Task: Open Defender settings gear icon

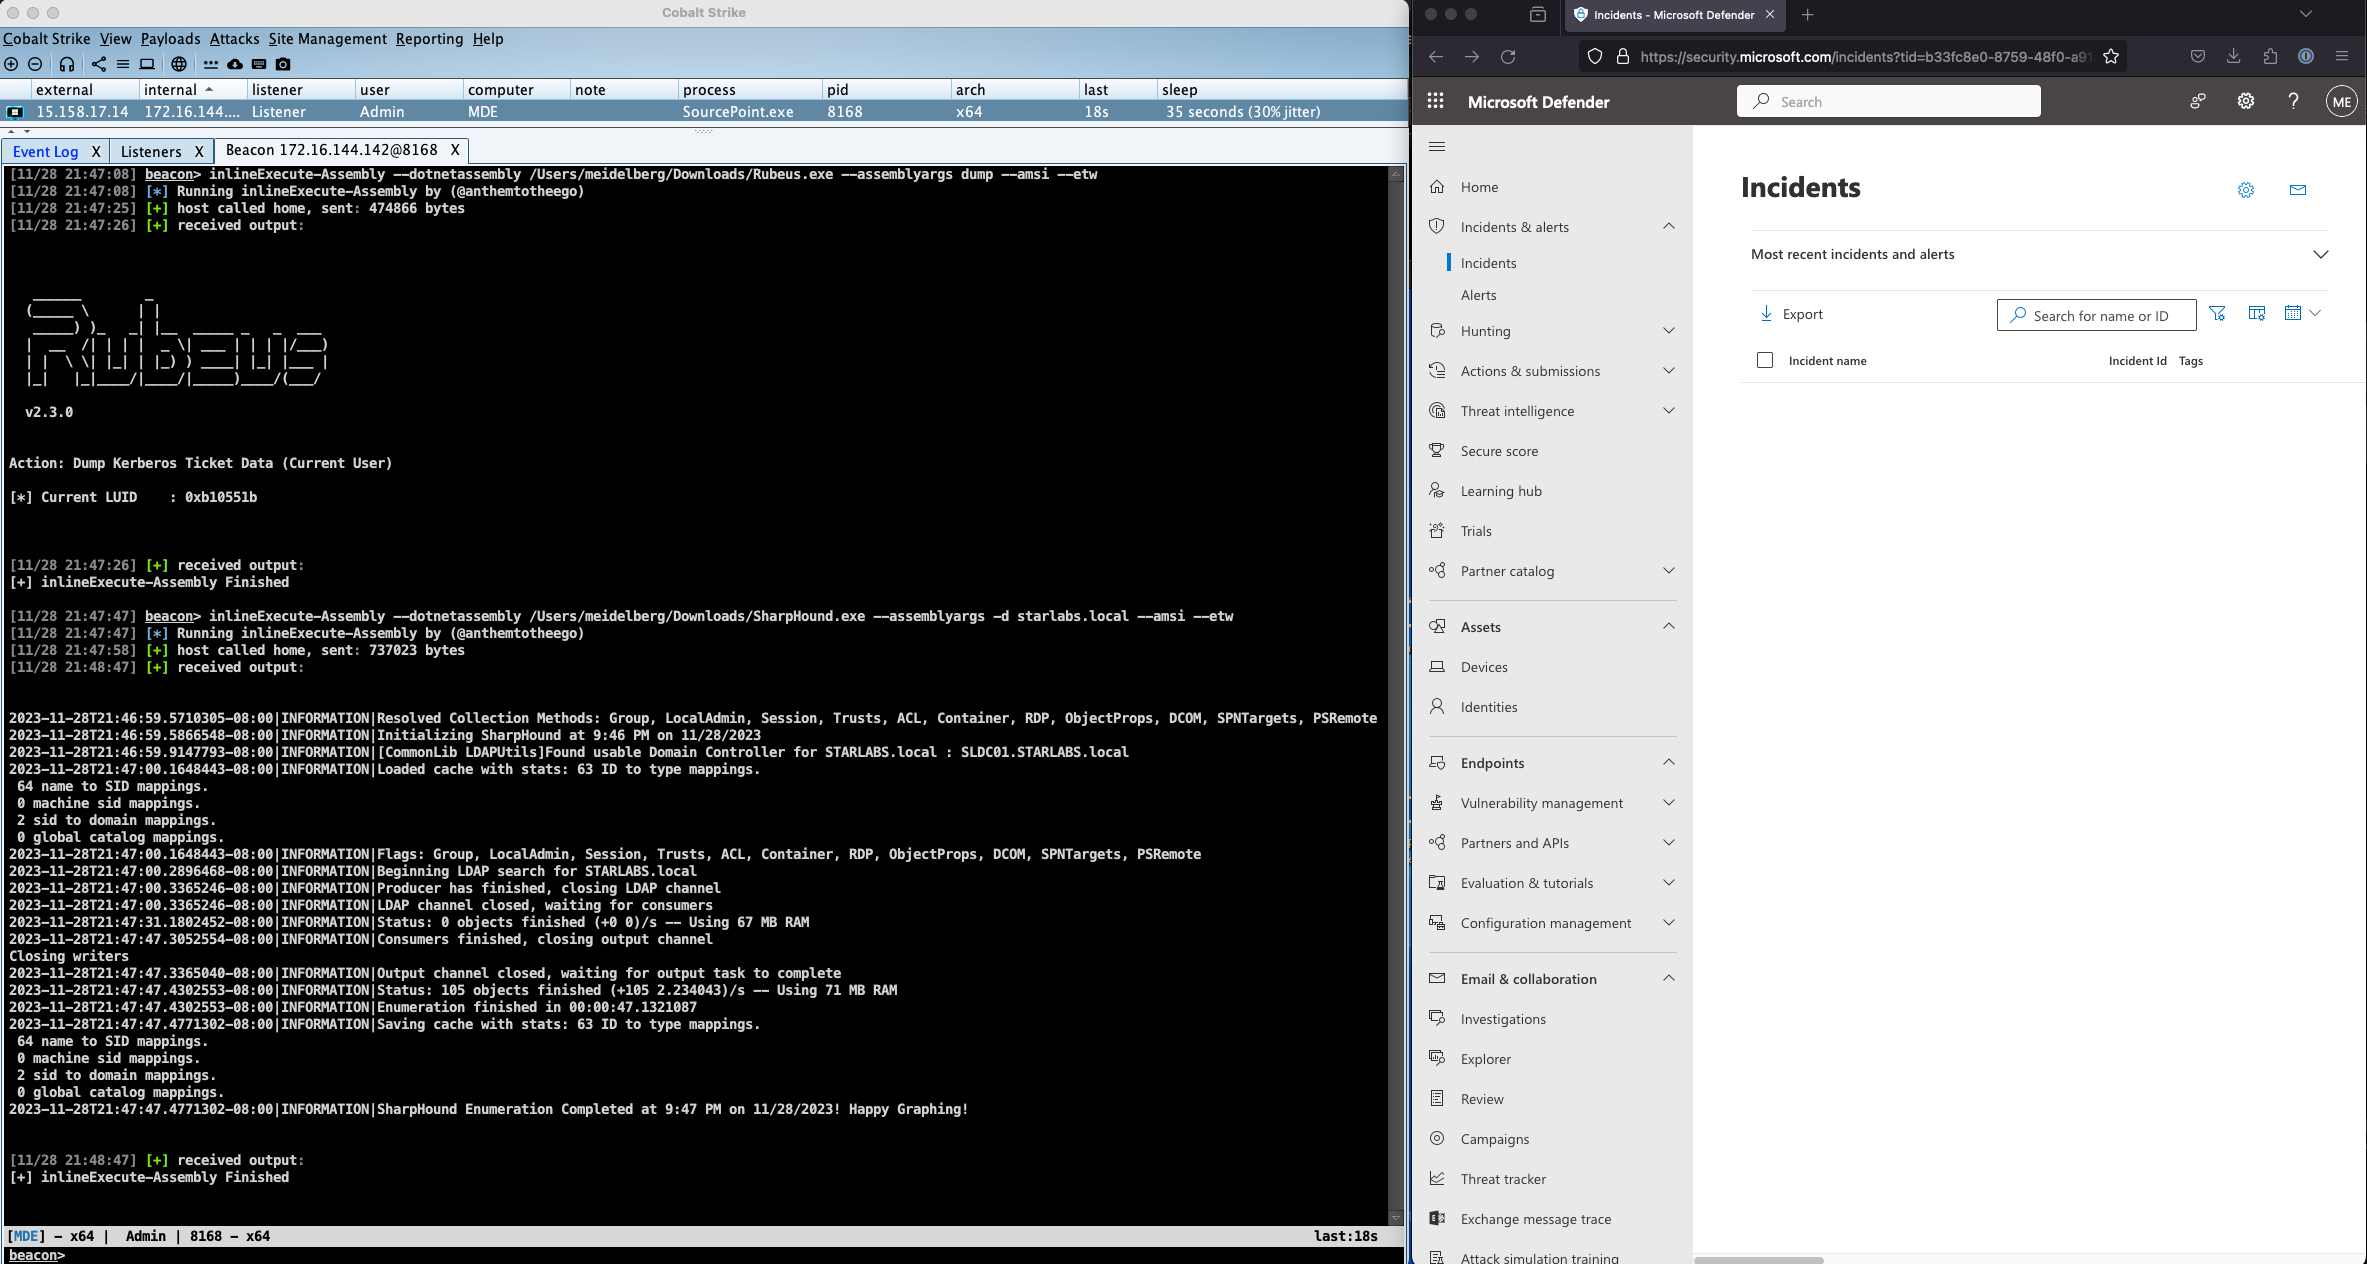Action: [x=2245, y=101]
